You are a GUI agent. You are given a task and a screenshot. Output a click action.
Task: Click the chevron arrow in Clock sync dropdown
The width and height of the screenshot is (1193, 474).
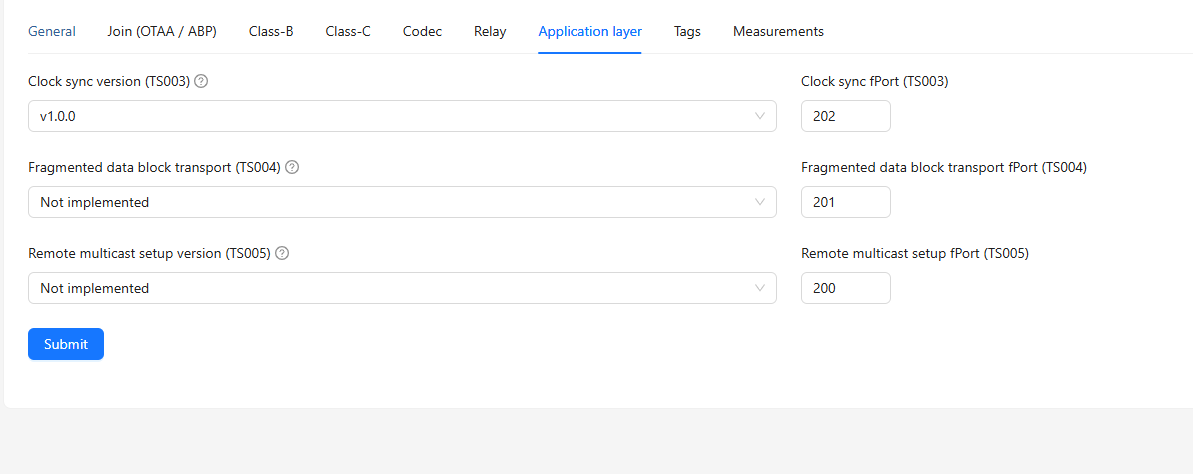click(x=760, y=116)
